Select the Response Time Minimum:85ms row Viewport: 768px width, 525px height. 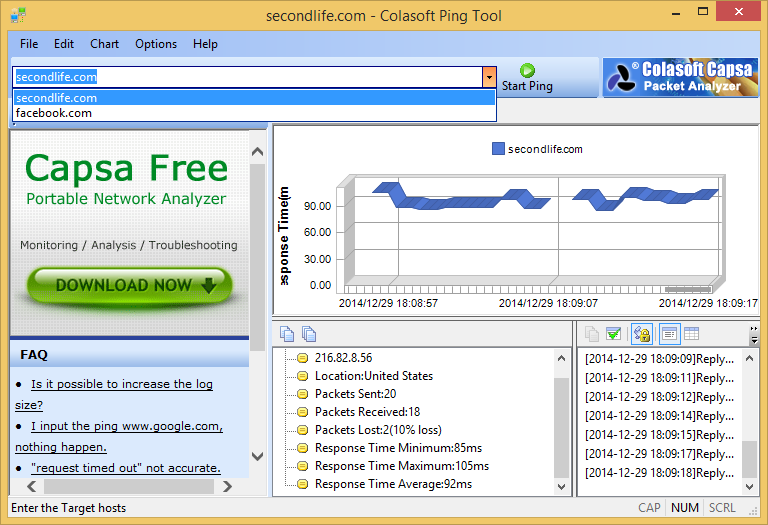tap(398, 448)
